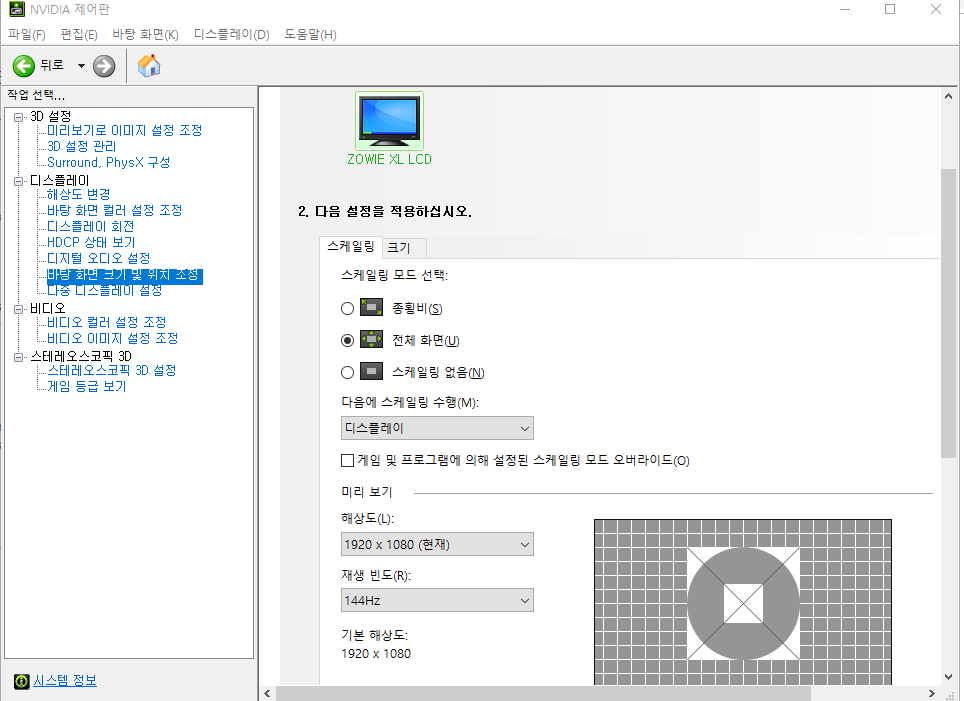Click the horizontal scrollbar thumb
Image resolution: width=964 pixels, height=701 pixels.
pos(543,693)
